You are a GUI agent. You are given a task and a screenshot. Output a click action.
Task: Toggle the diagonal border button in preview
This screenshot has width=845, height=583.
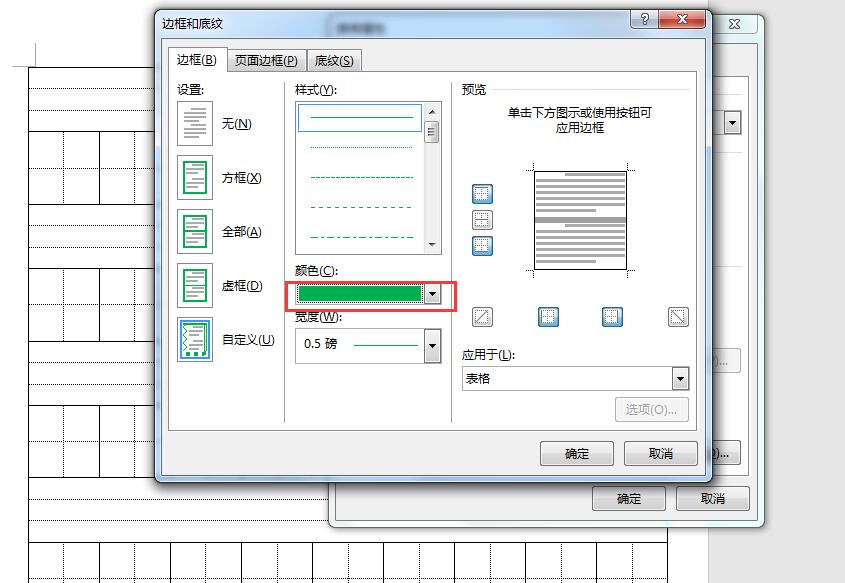click(482, 316)
